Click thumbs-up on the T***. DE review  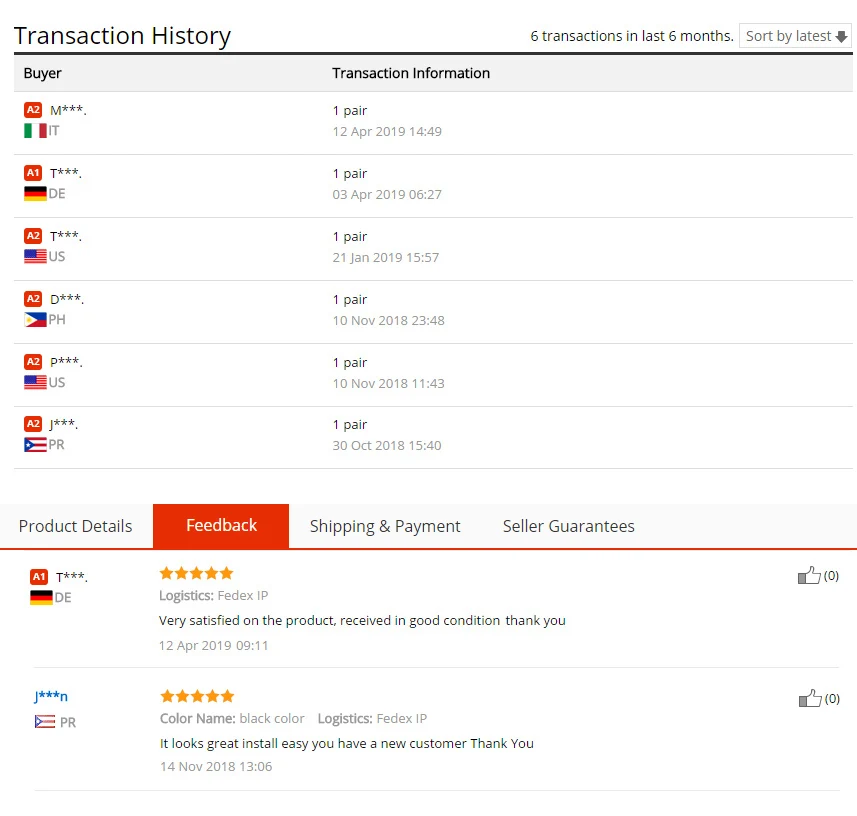point(809,575)
